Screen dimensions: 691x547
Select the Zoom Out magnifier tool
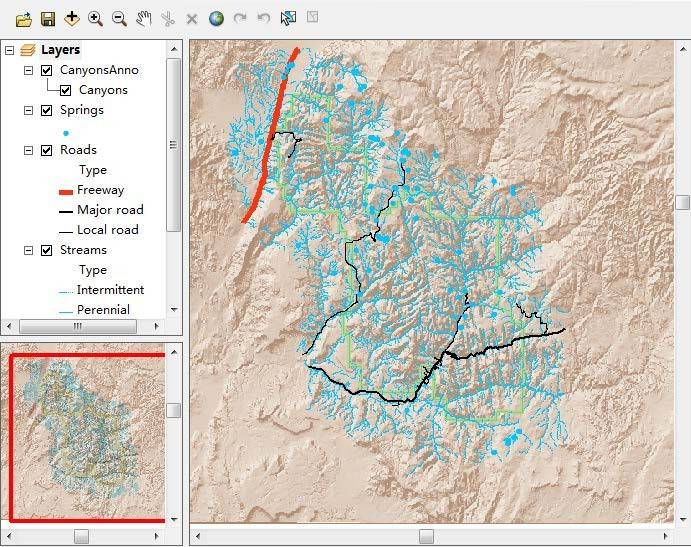point(119,19)
